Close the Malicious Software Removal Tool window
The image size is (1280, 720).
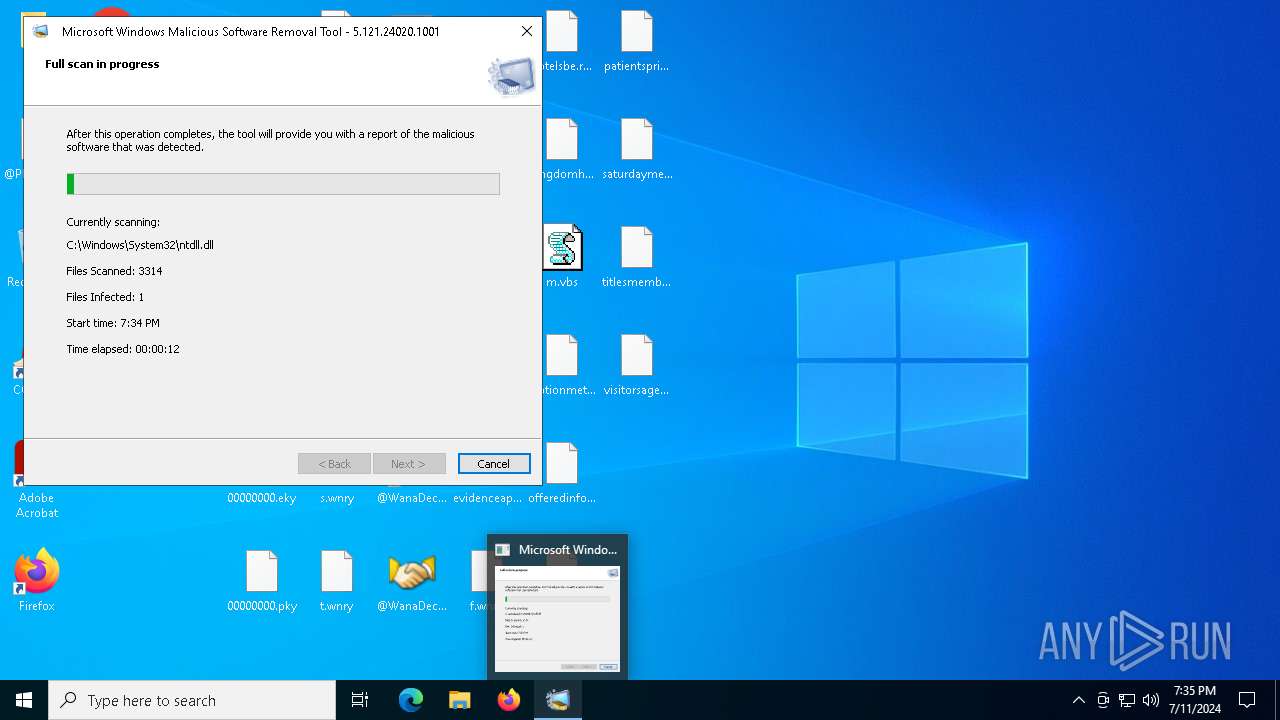coord(527,31)
